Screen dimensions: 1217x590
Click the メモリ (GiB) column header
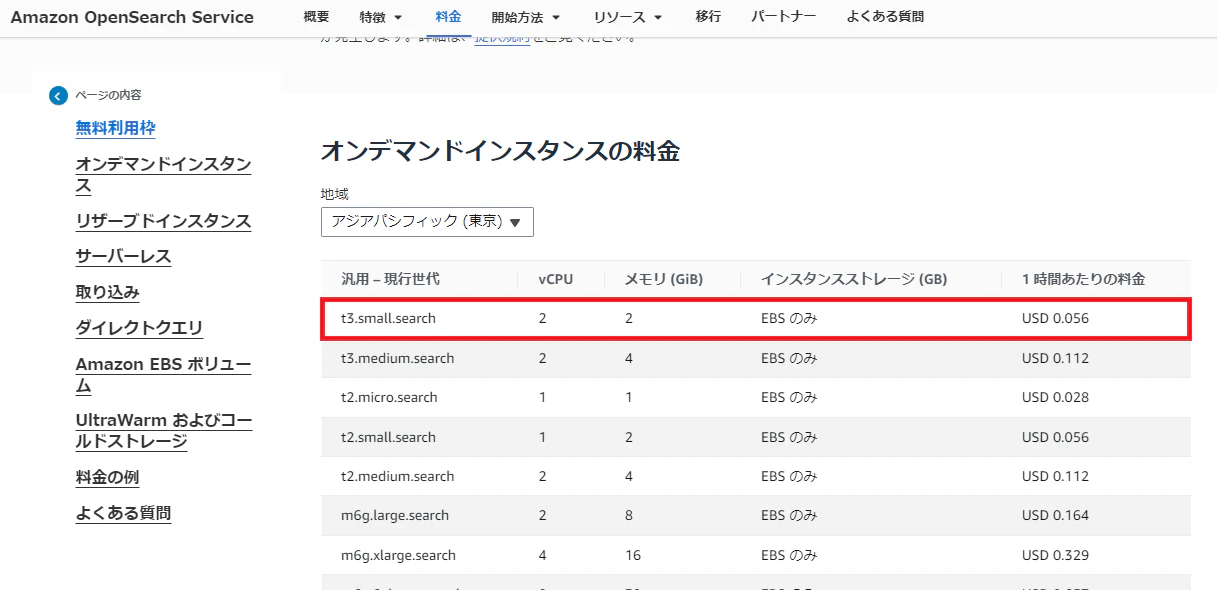pos(664,279)
